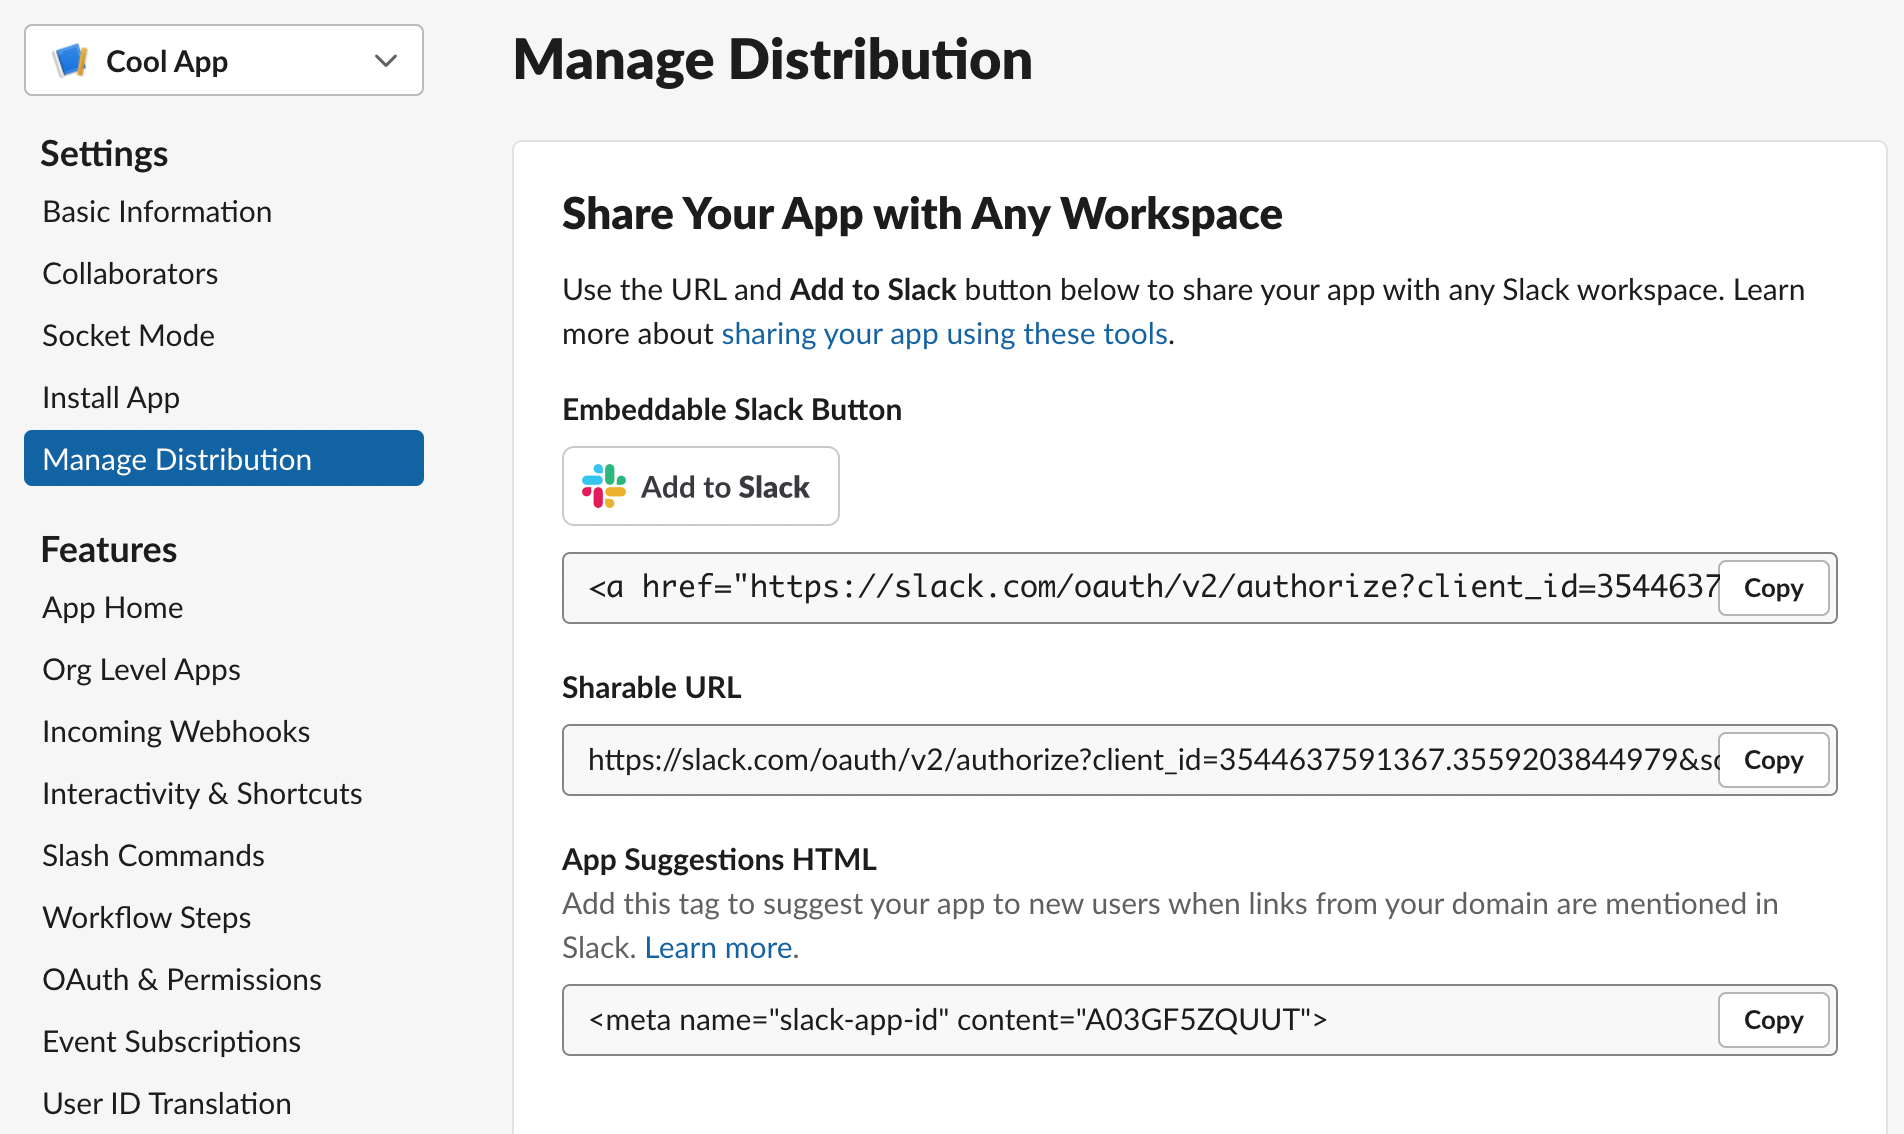Image resolution: width=1904 pixels, height=1134 pixels.
Task: Expand the Cool App selector chevron
Action: point(386,61)
